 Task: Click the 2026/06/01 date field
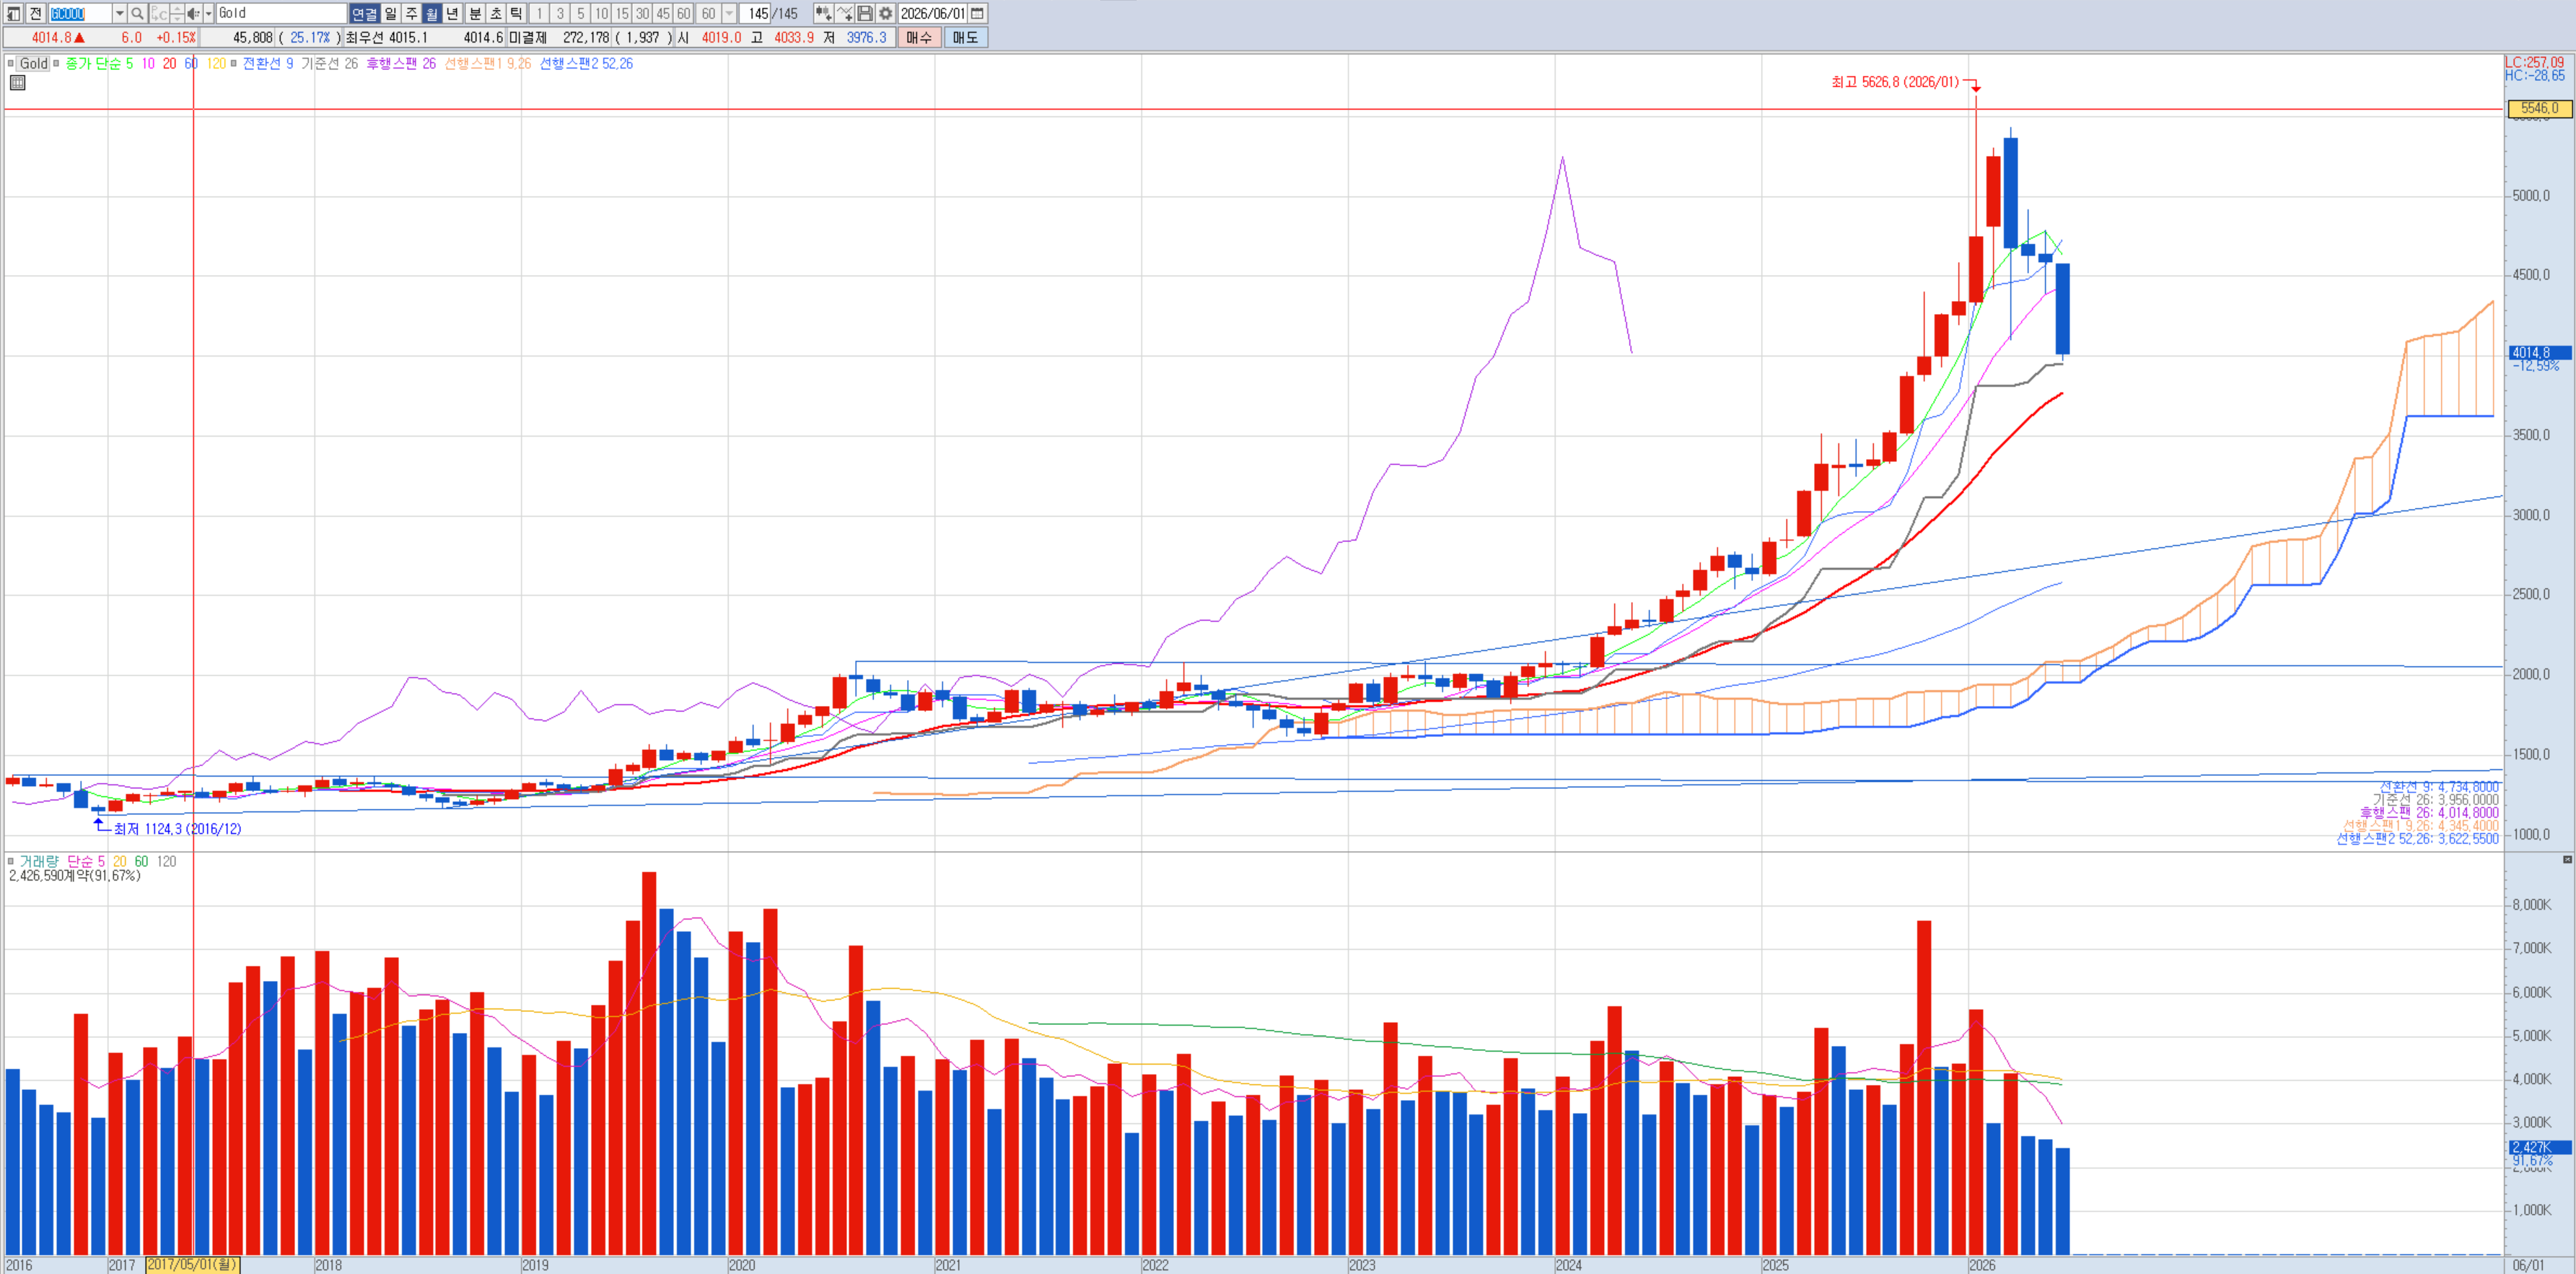933,13
